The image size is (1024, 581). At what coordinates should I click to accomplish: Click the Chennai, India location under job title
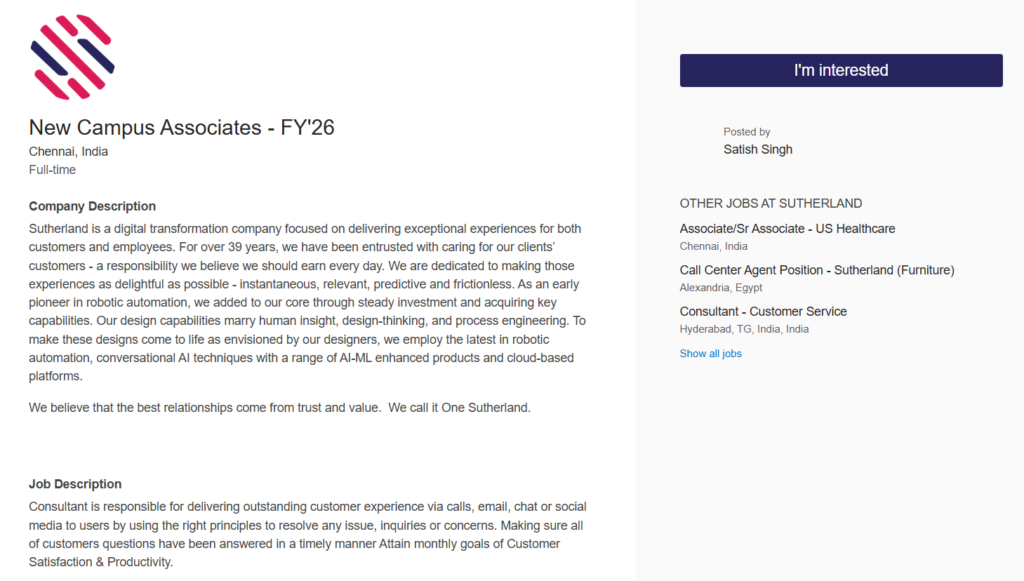[x=68, y=152]
